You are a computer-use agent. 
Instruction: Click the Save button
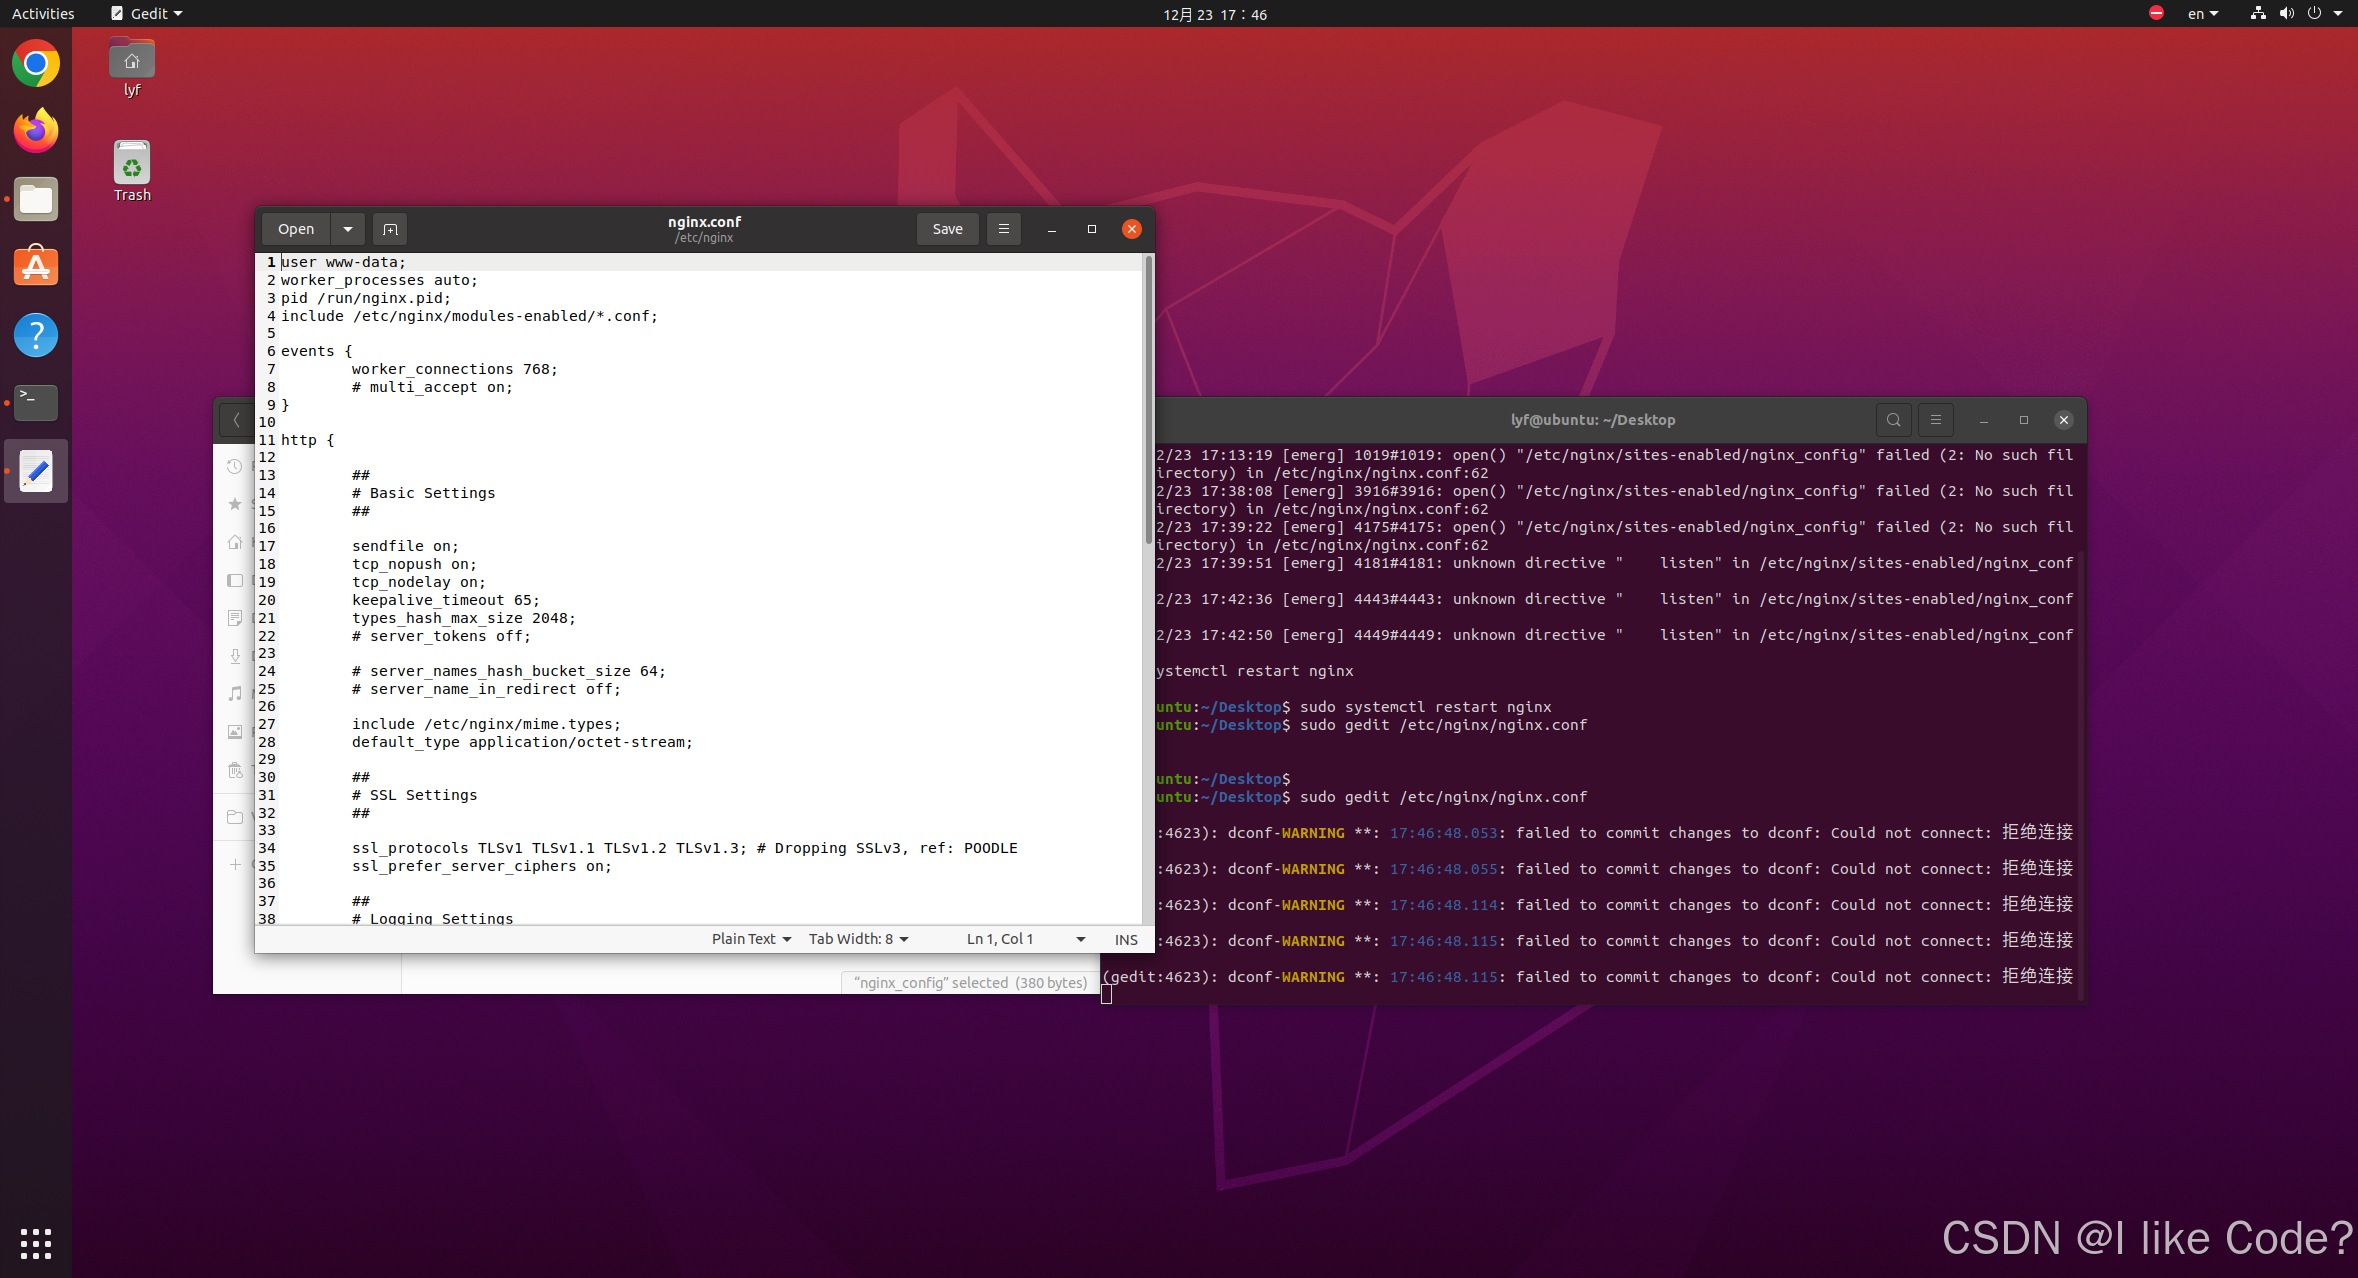pyautogui.click(x=947, y=229)
